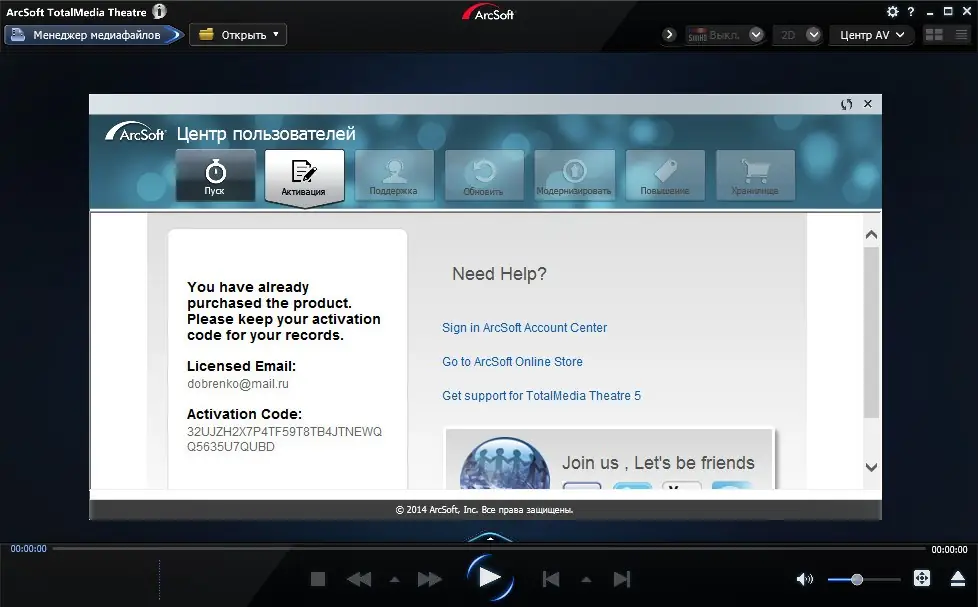The height and width of the screenshot is (607, 978).
Task: Click the total time 00:00:00 on right
Action: click(949, 550)
